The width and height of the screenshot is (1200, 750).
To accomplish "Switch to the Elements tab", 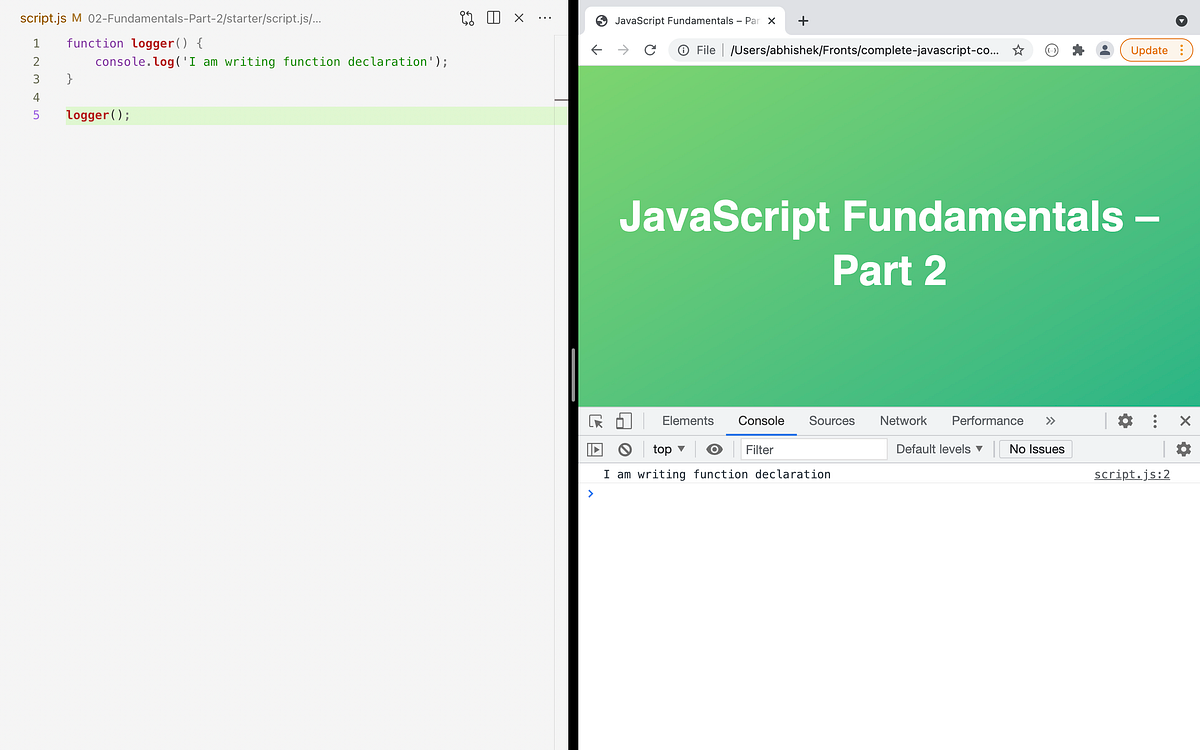I will point(687,421).
